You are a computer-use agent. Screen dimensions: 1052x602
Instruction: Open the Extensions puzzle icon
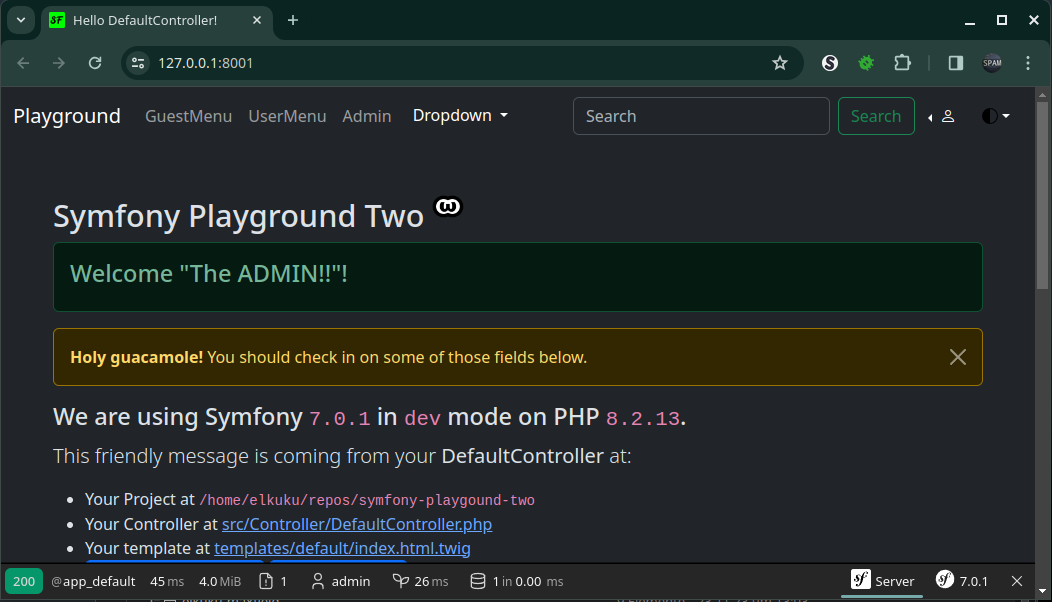902,63
